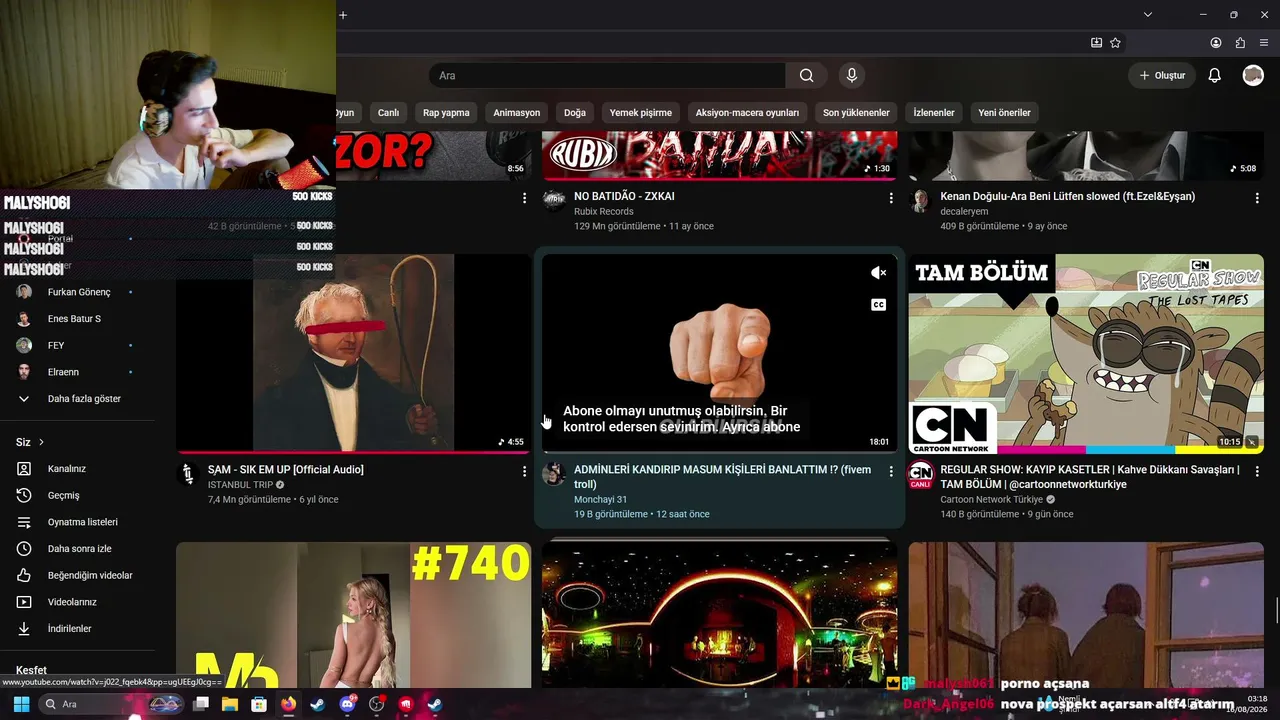Viewport: 1280px width, 720px height.
Task: Open options for ADMİNLERİ KANDIRIP video
Action: click(891, 471)
